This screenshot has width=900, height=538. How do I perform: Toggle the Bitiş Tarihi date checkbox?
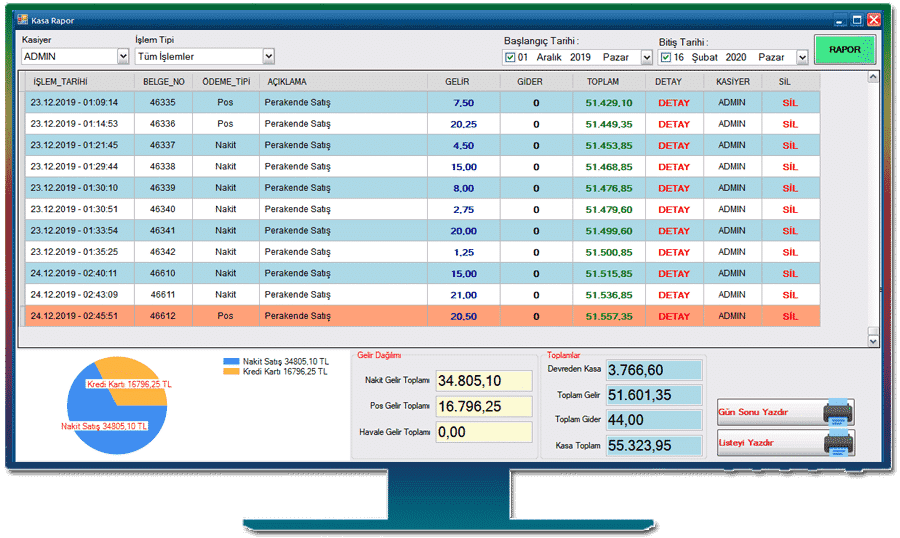click(665, 58)
